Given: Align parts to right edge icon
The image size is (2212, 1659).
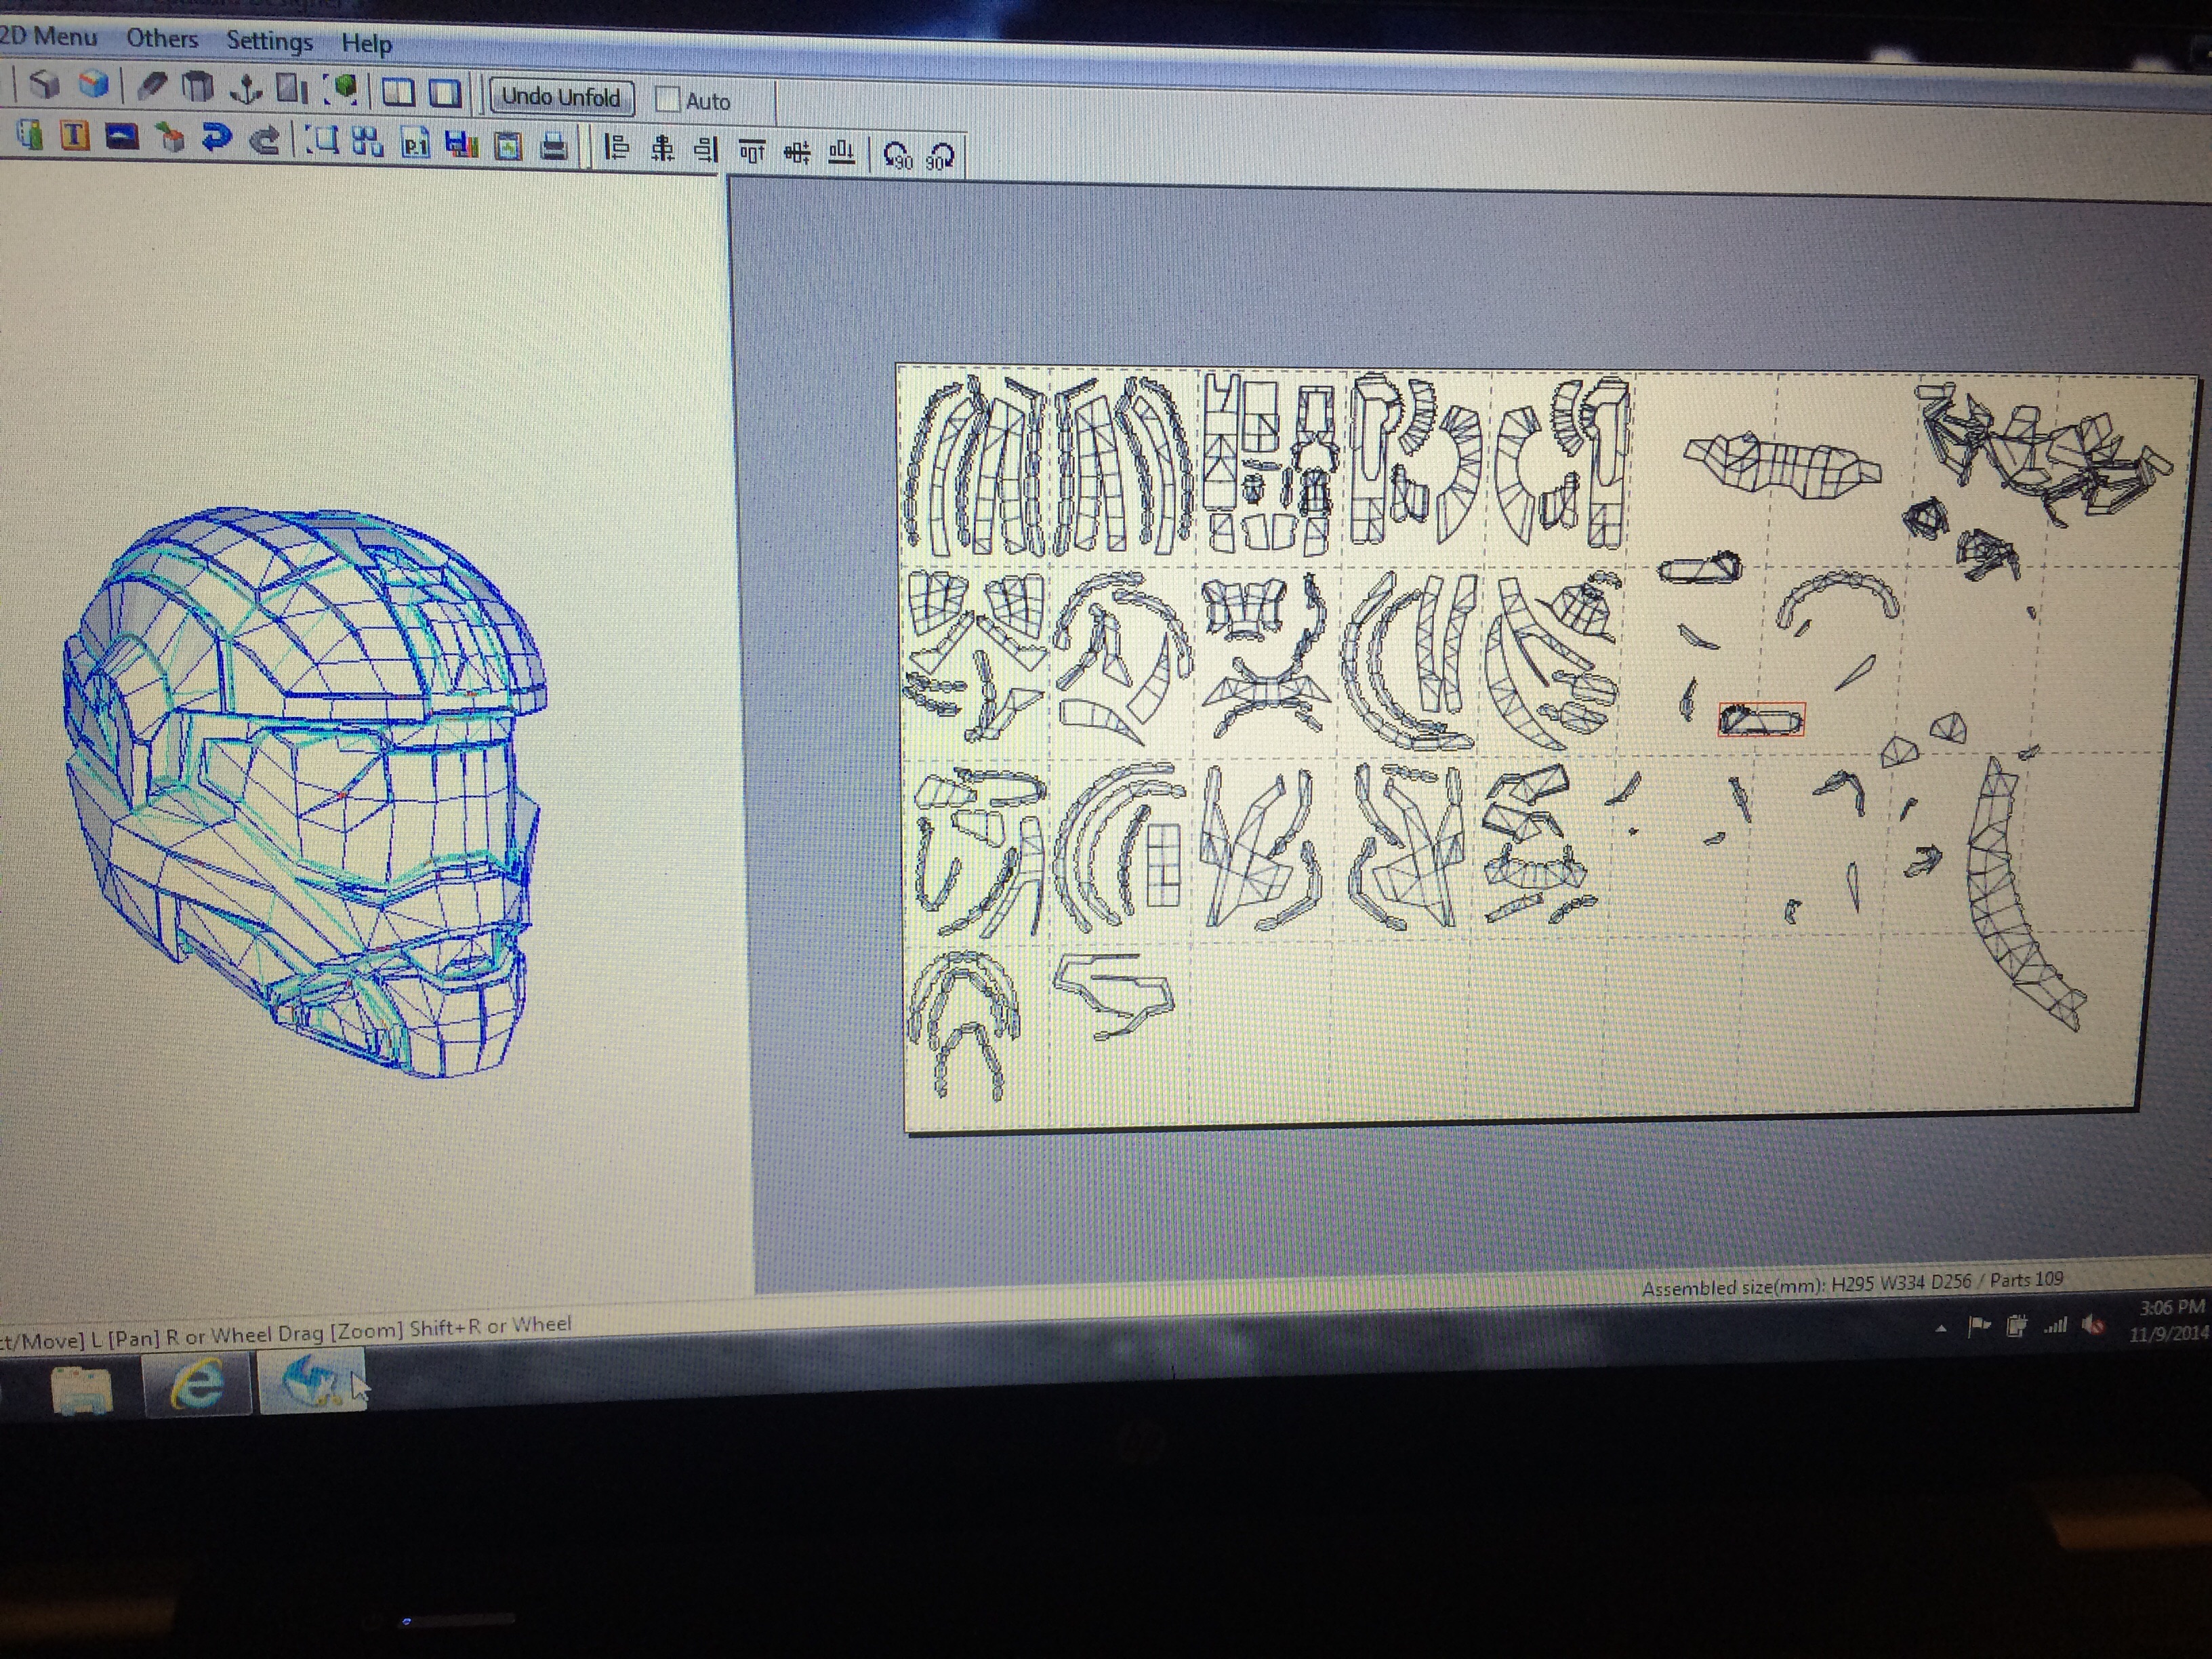Looking at the screenshot, I should pyautogui.click(x=707, y=150).
